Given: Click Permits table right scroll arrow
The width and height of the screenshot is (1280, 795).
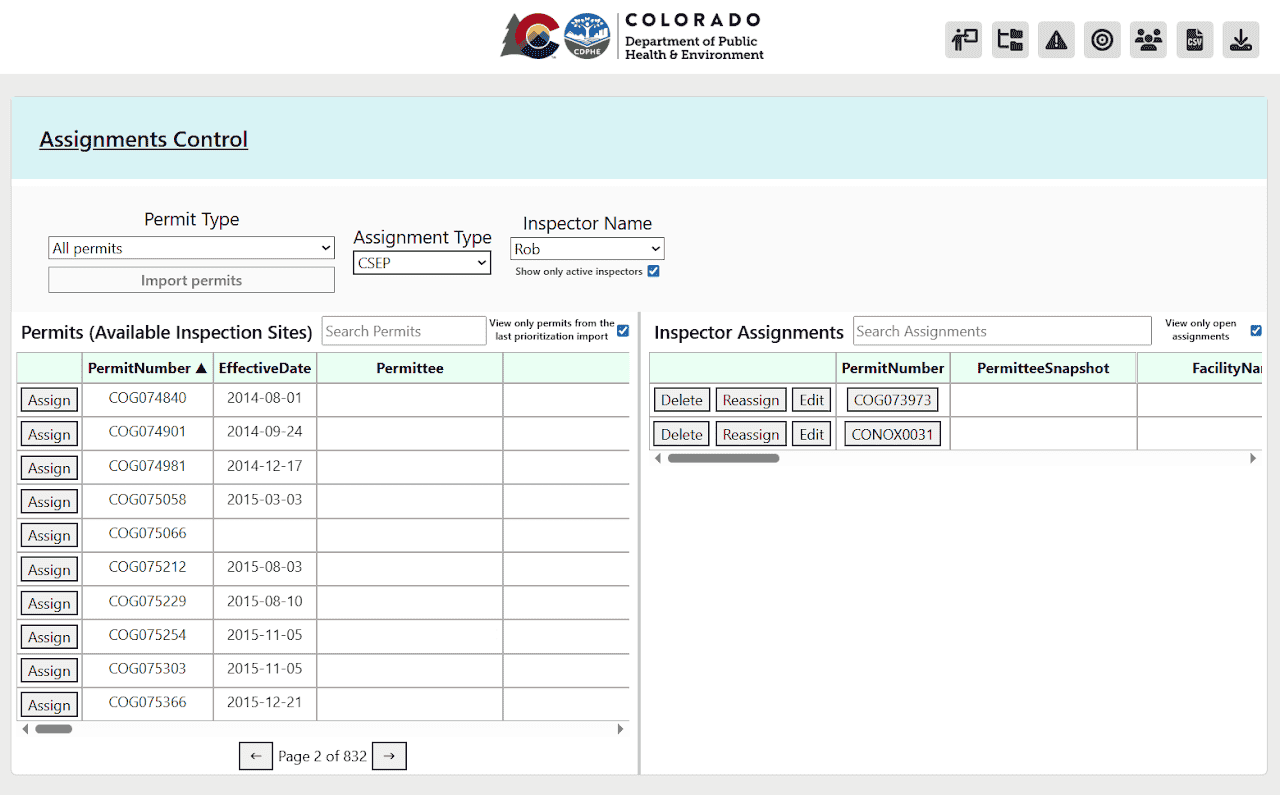Looking at the screenshot, I should point(620,729).
